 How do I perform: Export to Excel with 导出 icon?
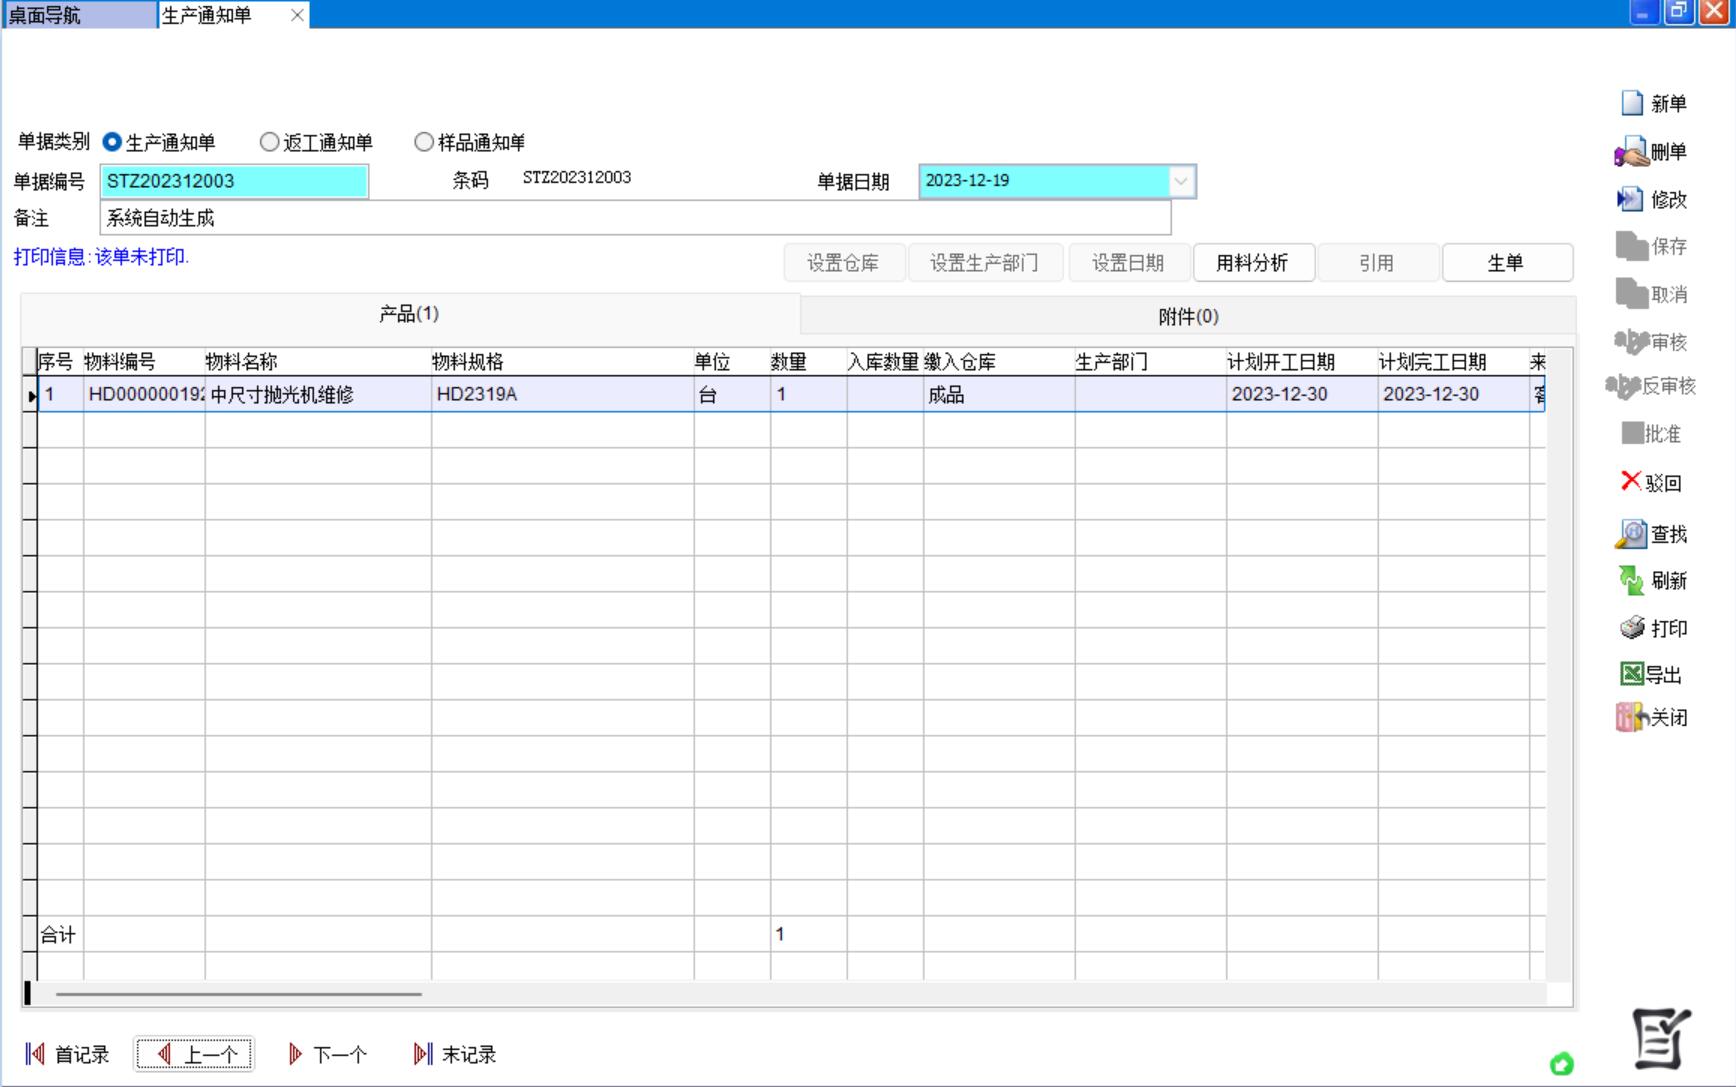1632,674
